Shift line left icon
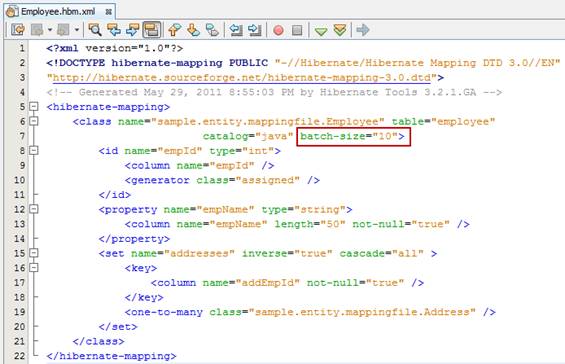This screenshot has width=565, height=364. (x=236, y=30)
